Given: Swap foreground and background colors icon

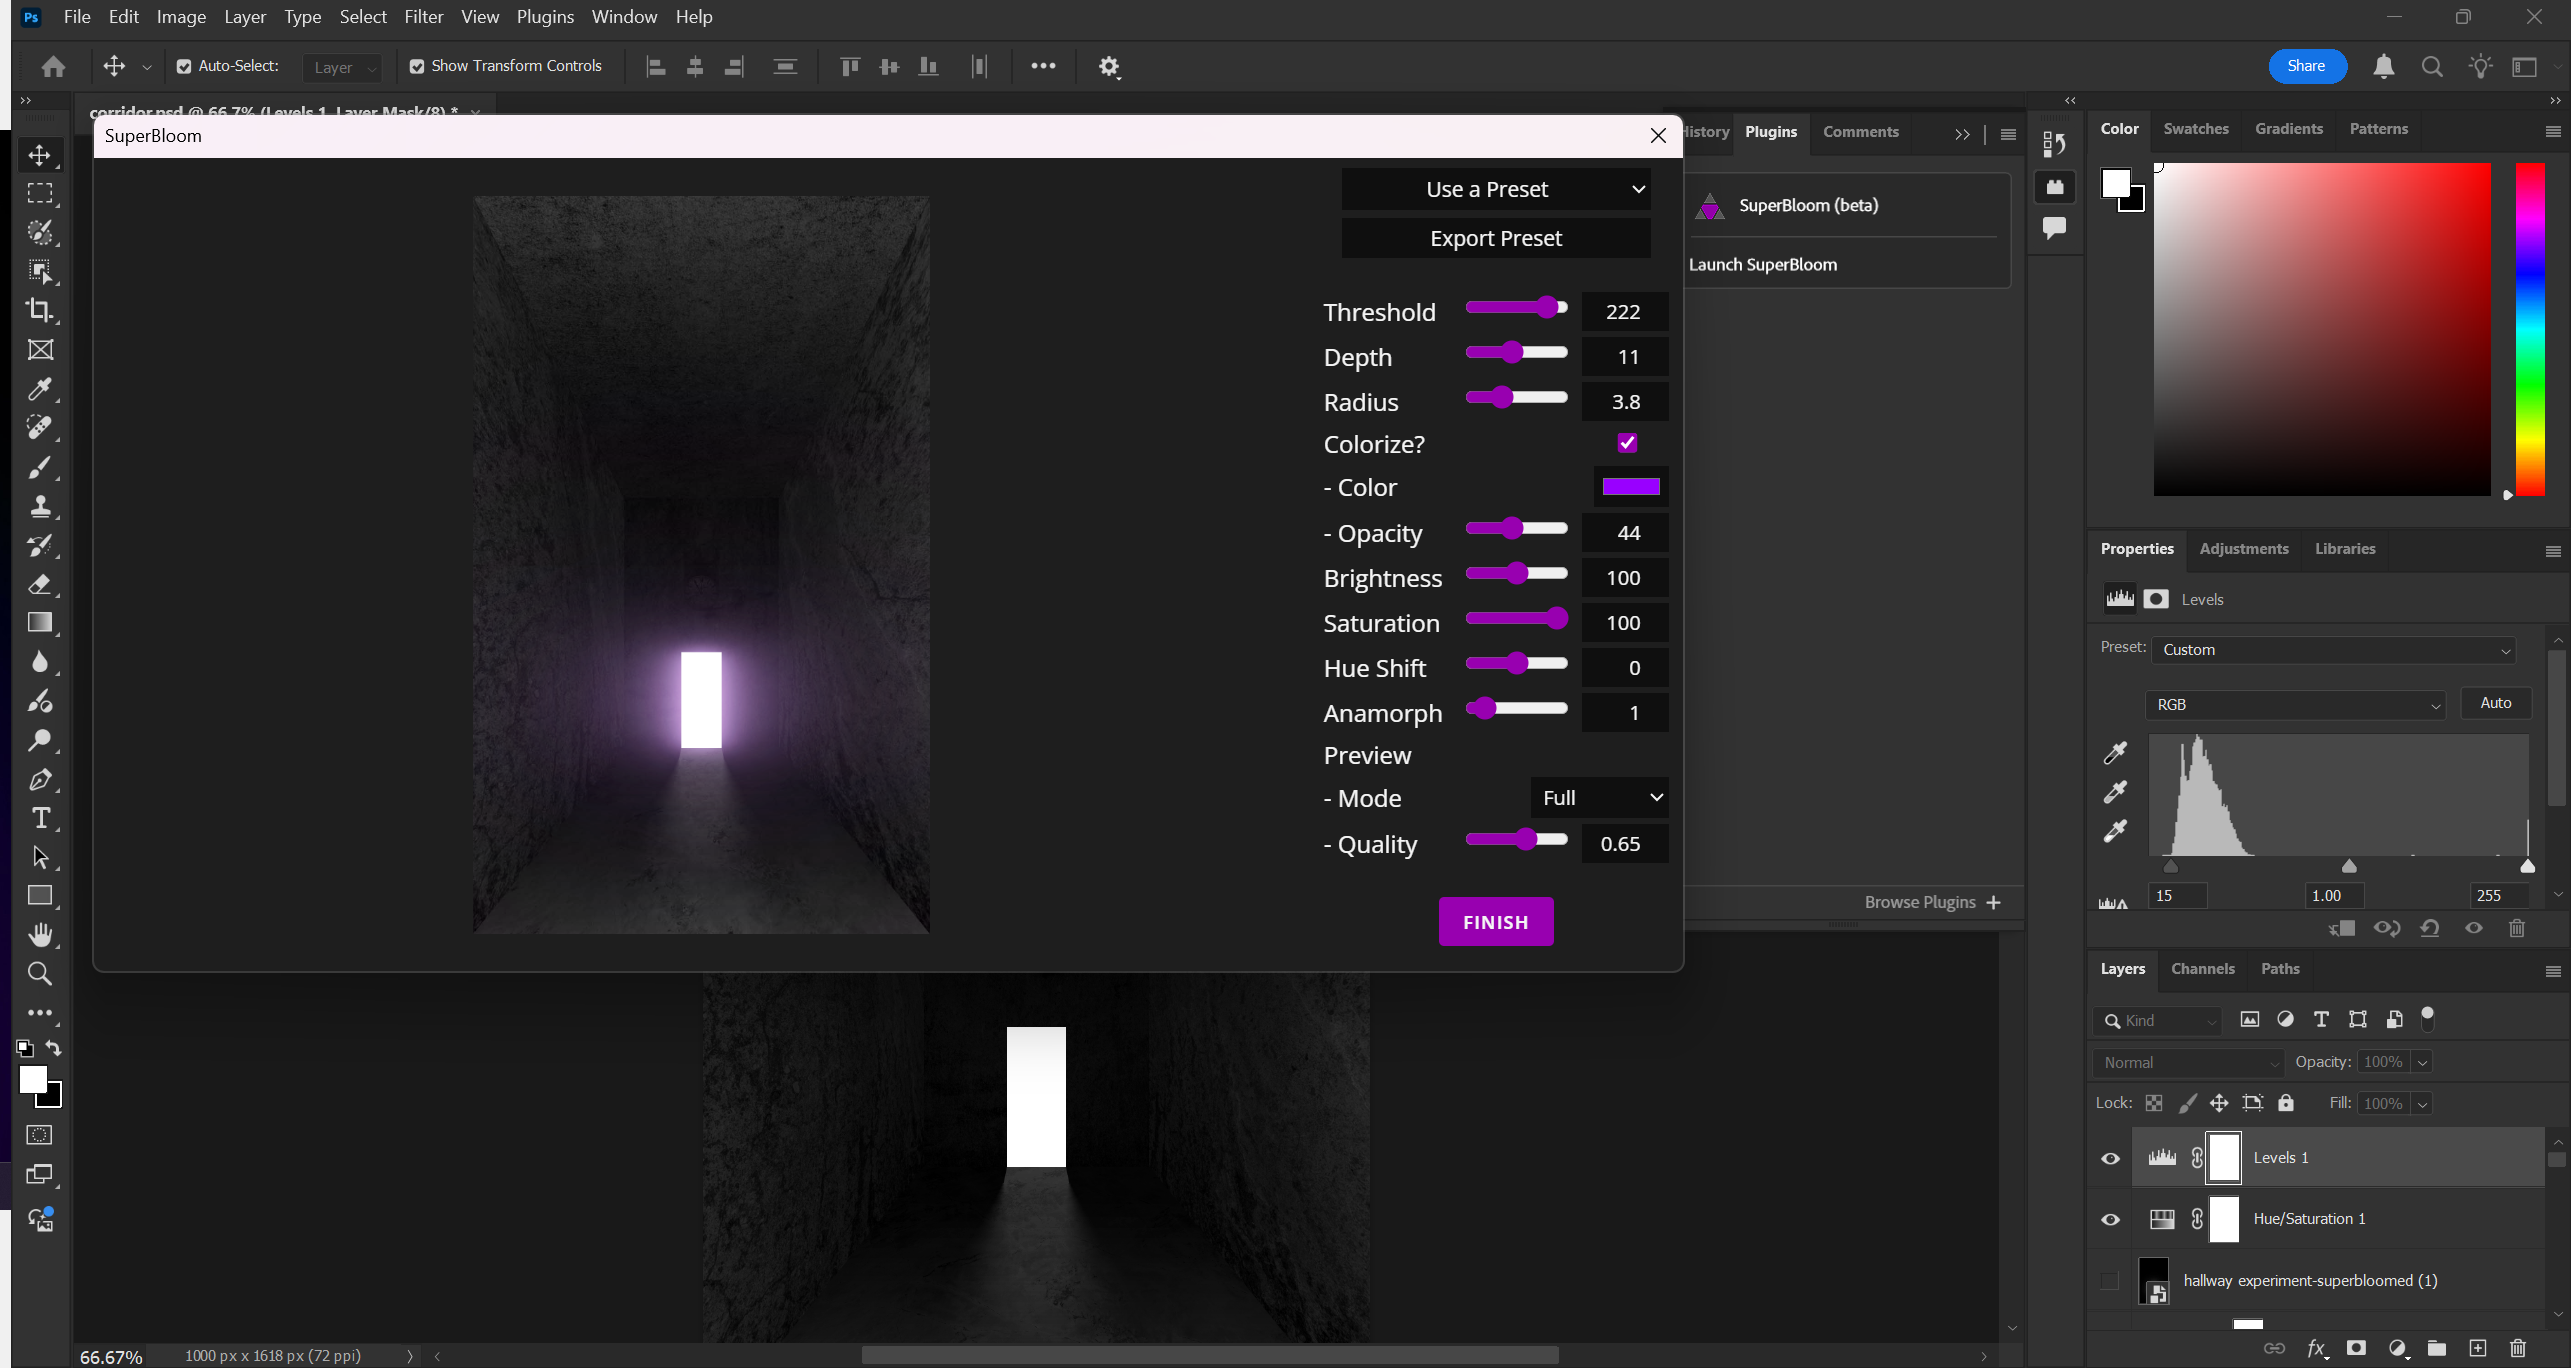Looking at the screenshot, I should [53, 1048].
